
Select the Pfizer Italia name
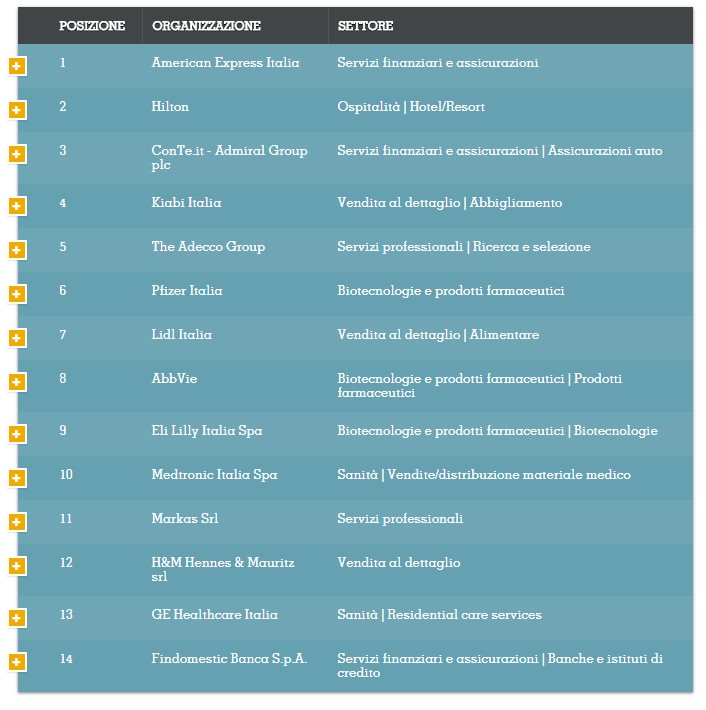tap(187, 290)
